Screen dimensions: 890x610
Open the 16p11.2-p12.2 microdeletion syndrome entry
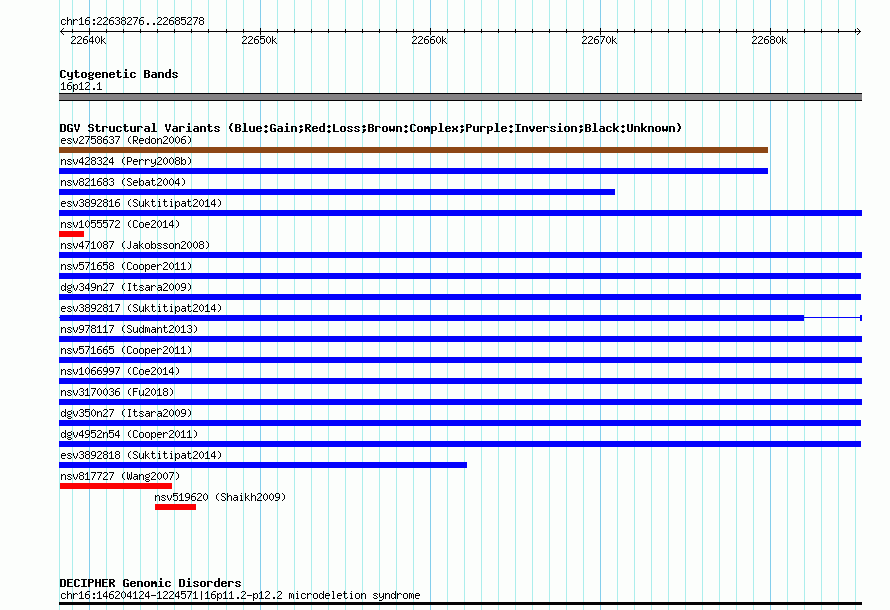click(x=240, y=595)
